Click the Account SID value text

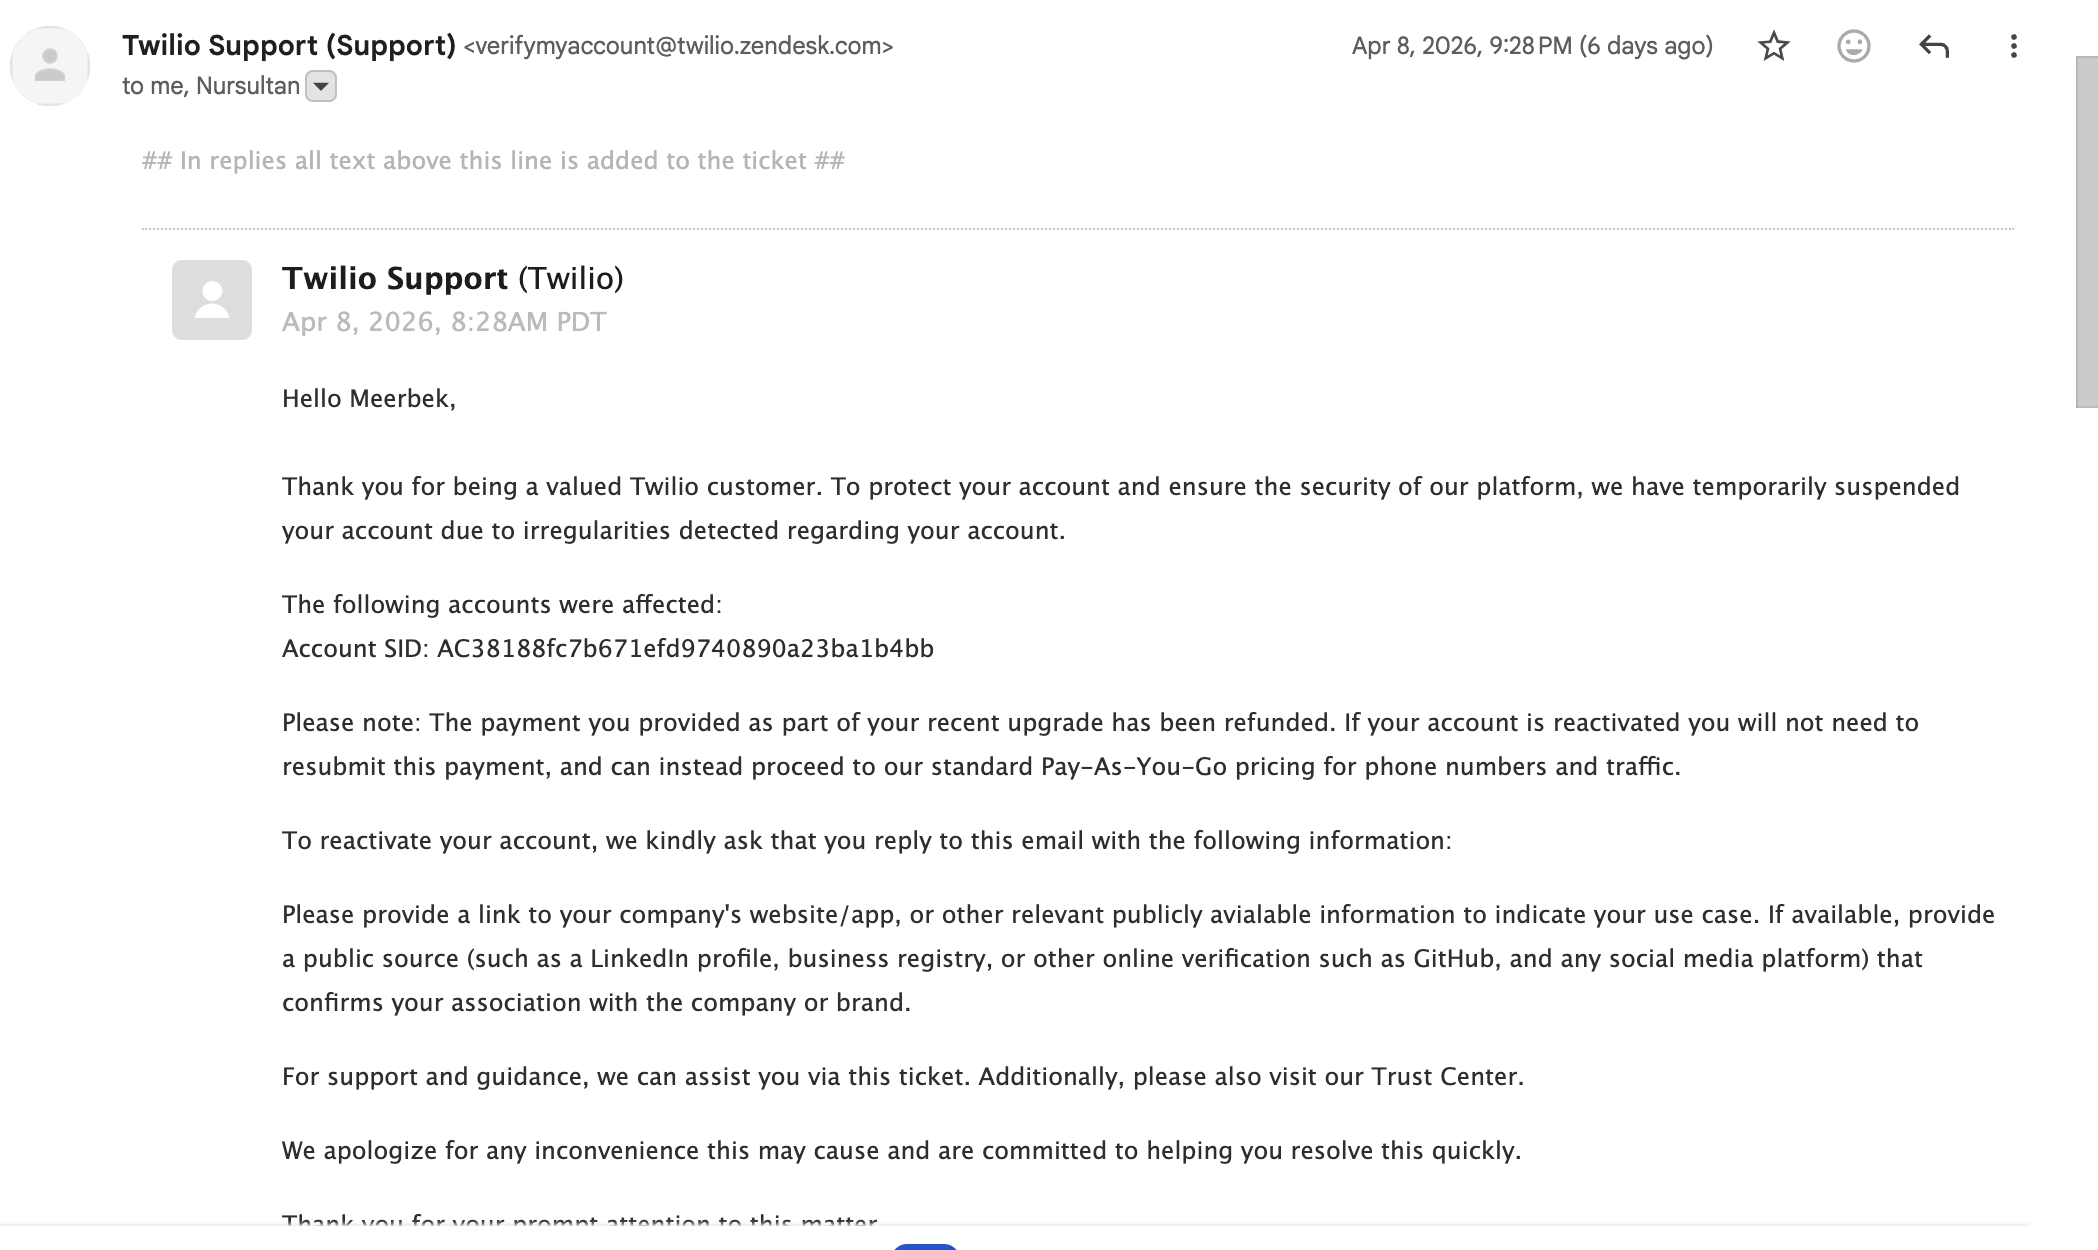point(685,649)
